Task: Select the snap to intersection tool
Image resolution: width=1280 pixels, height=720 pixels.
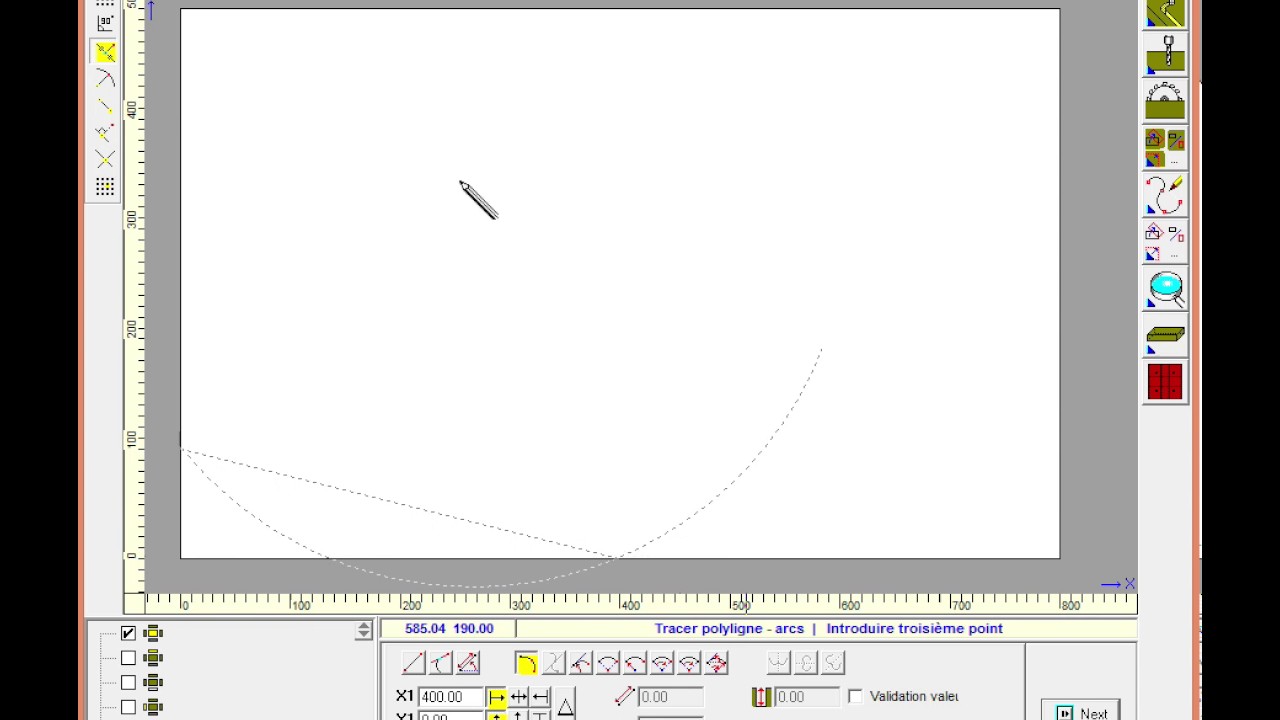Action: (x=105, y=160)
